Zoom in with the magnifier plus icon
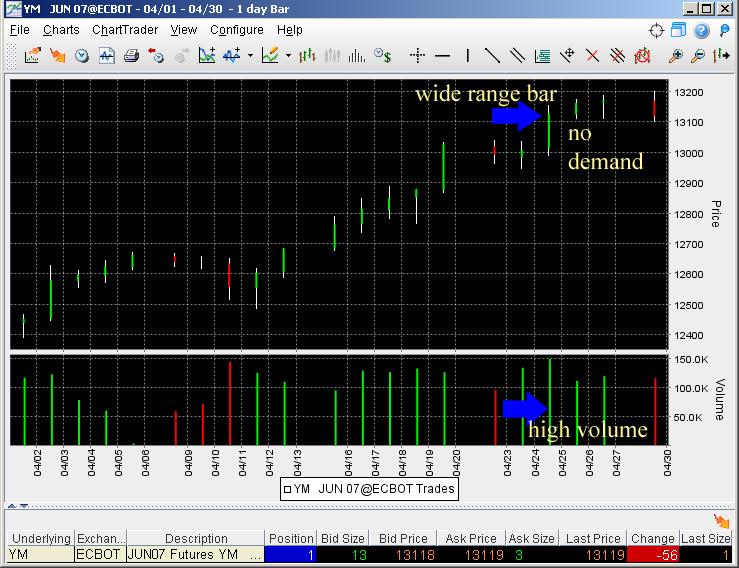 pos(675,56)
